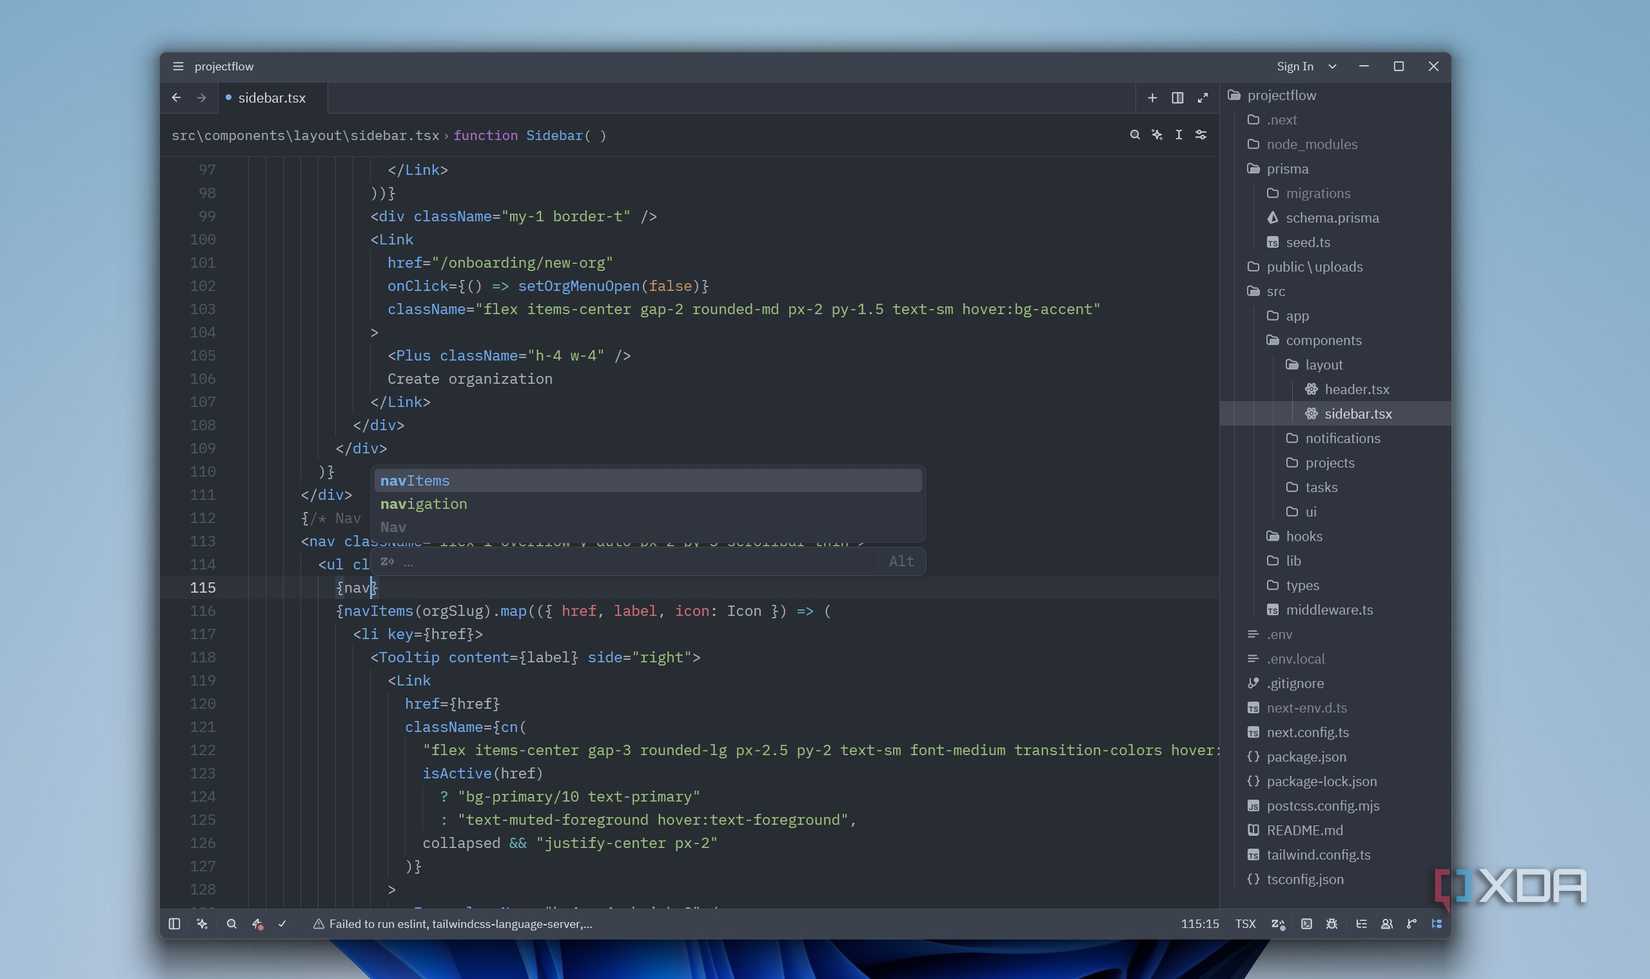Image resolution: width=1650 pixels, height=979 pixels.
Task: Open project search from the status bar
Action: point(231,924)
